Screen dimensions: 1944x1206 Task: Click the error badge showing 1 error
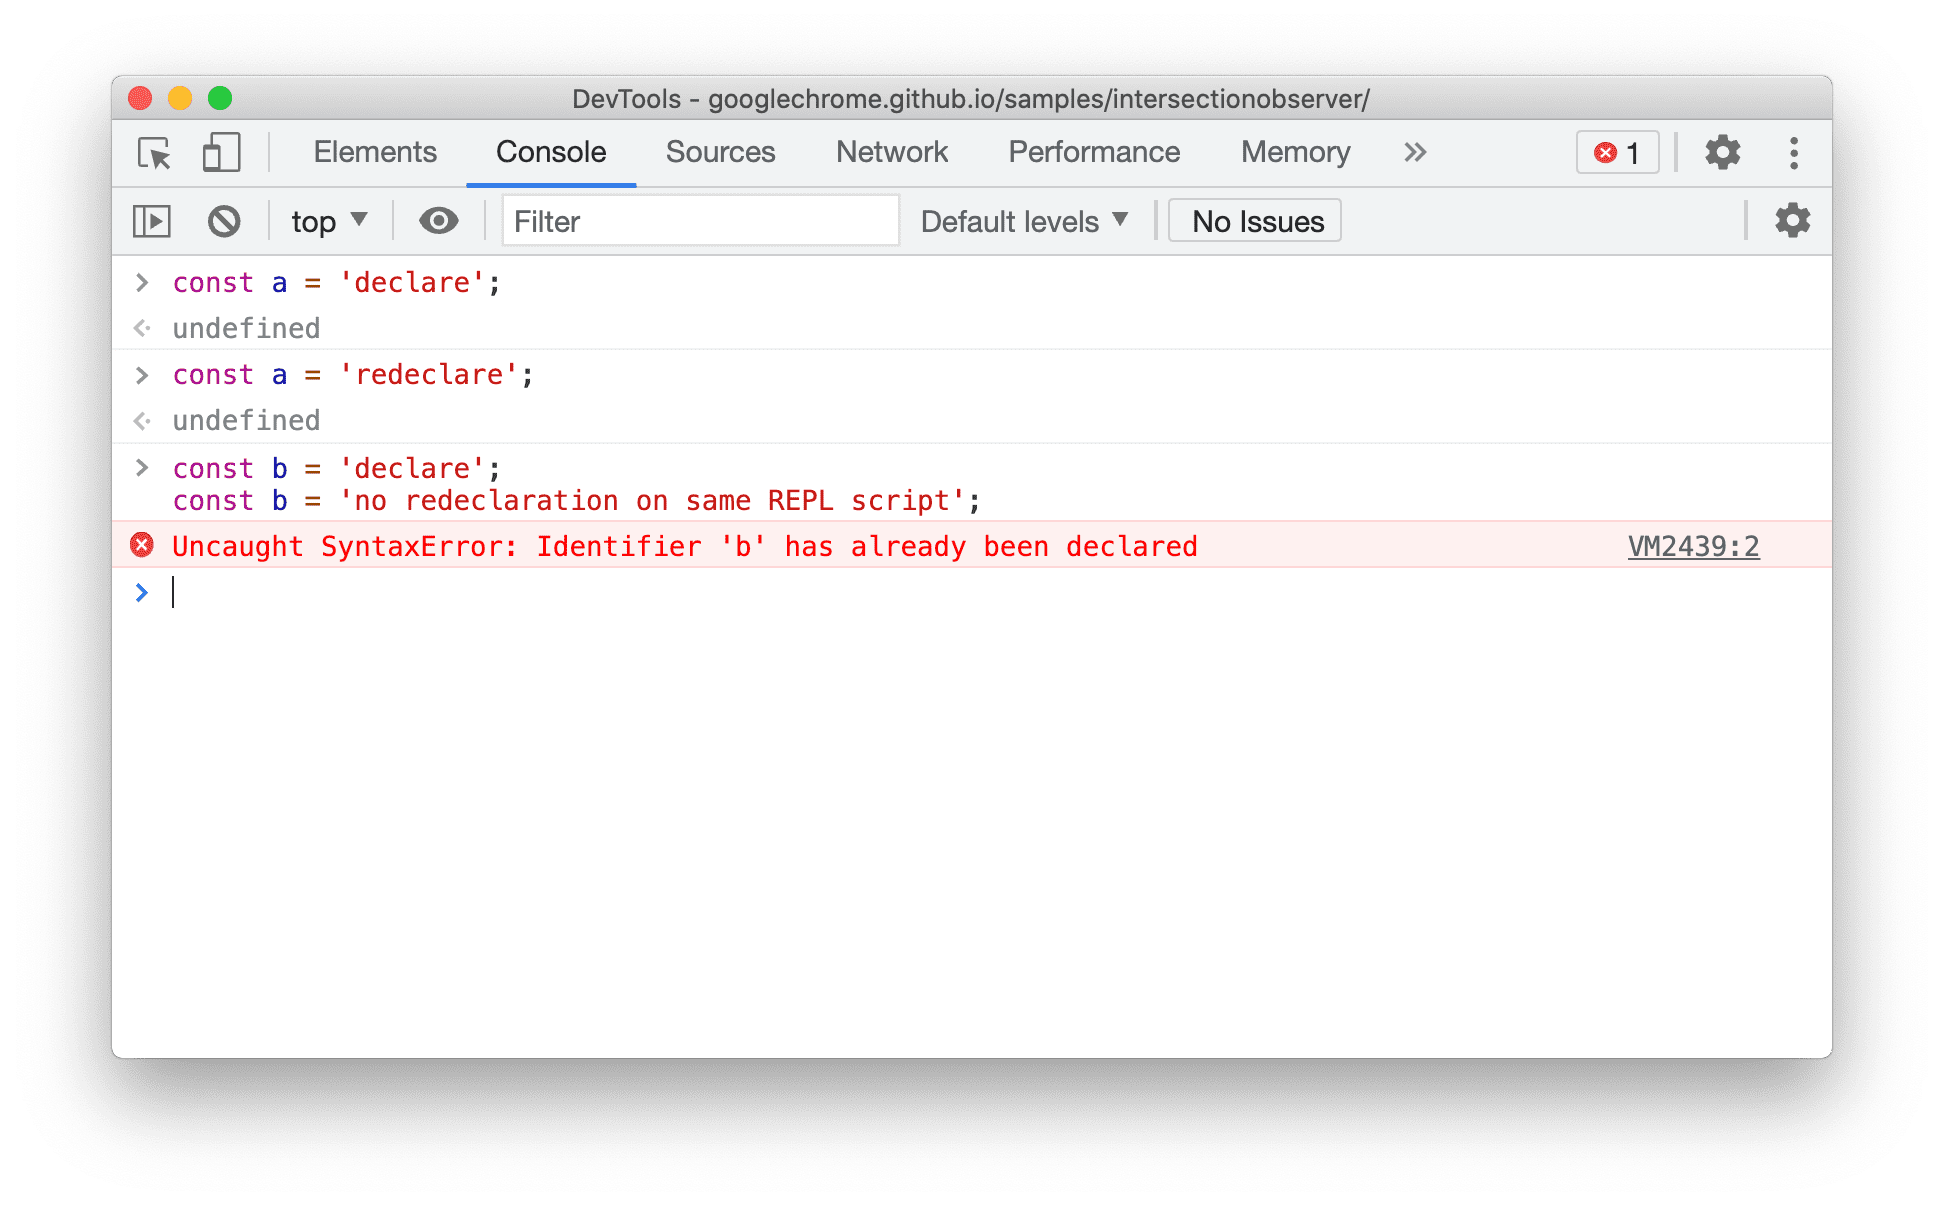click(x=1617, y=153)
